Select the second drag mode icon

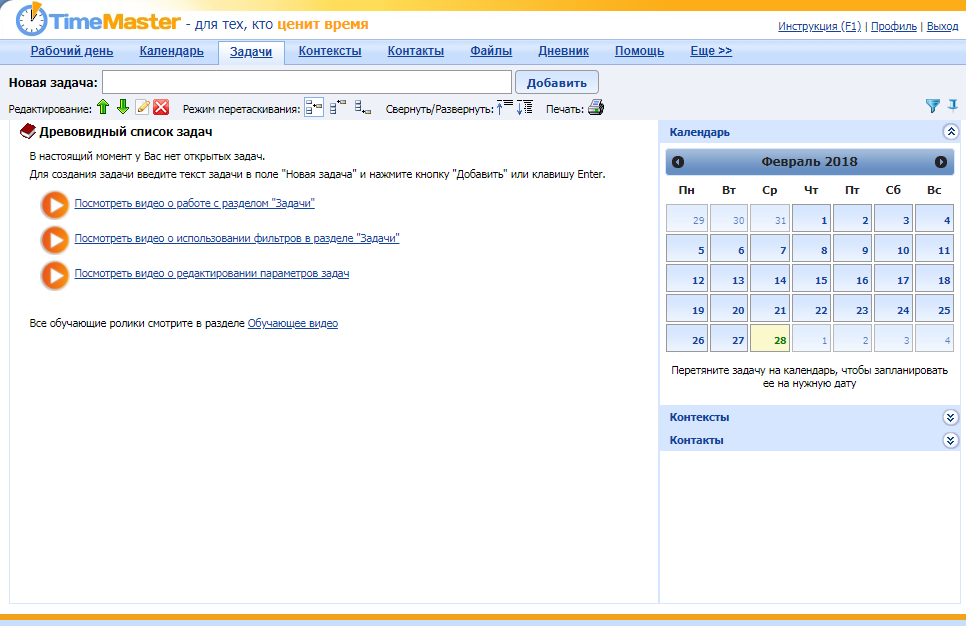tap(338, 107)
